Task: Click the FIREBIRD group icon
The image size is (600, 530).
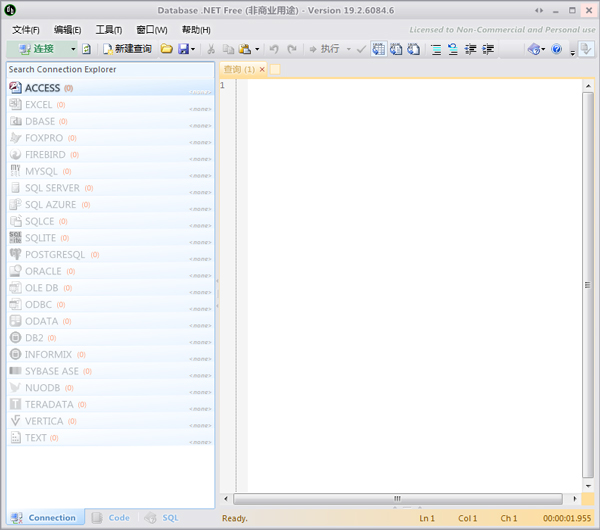Action: point(15,155)
